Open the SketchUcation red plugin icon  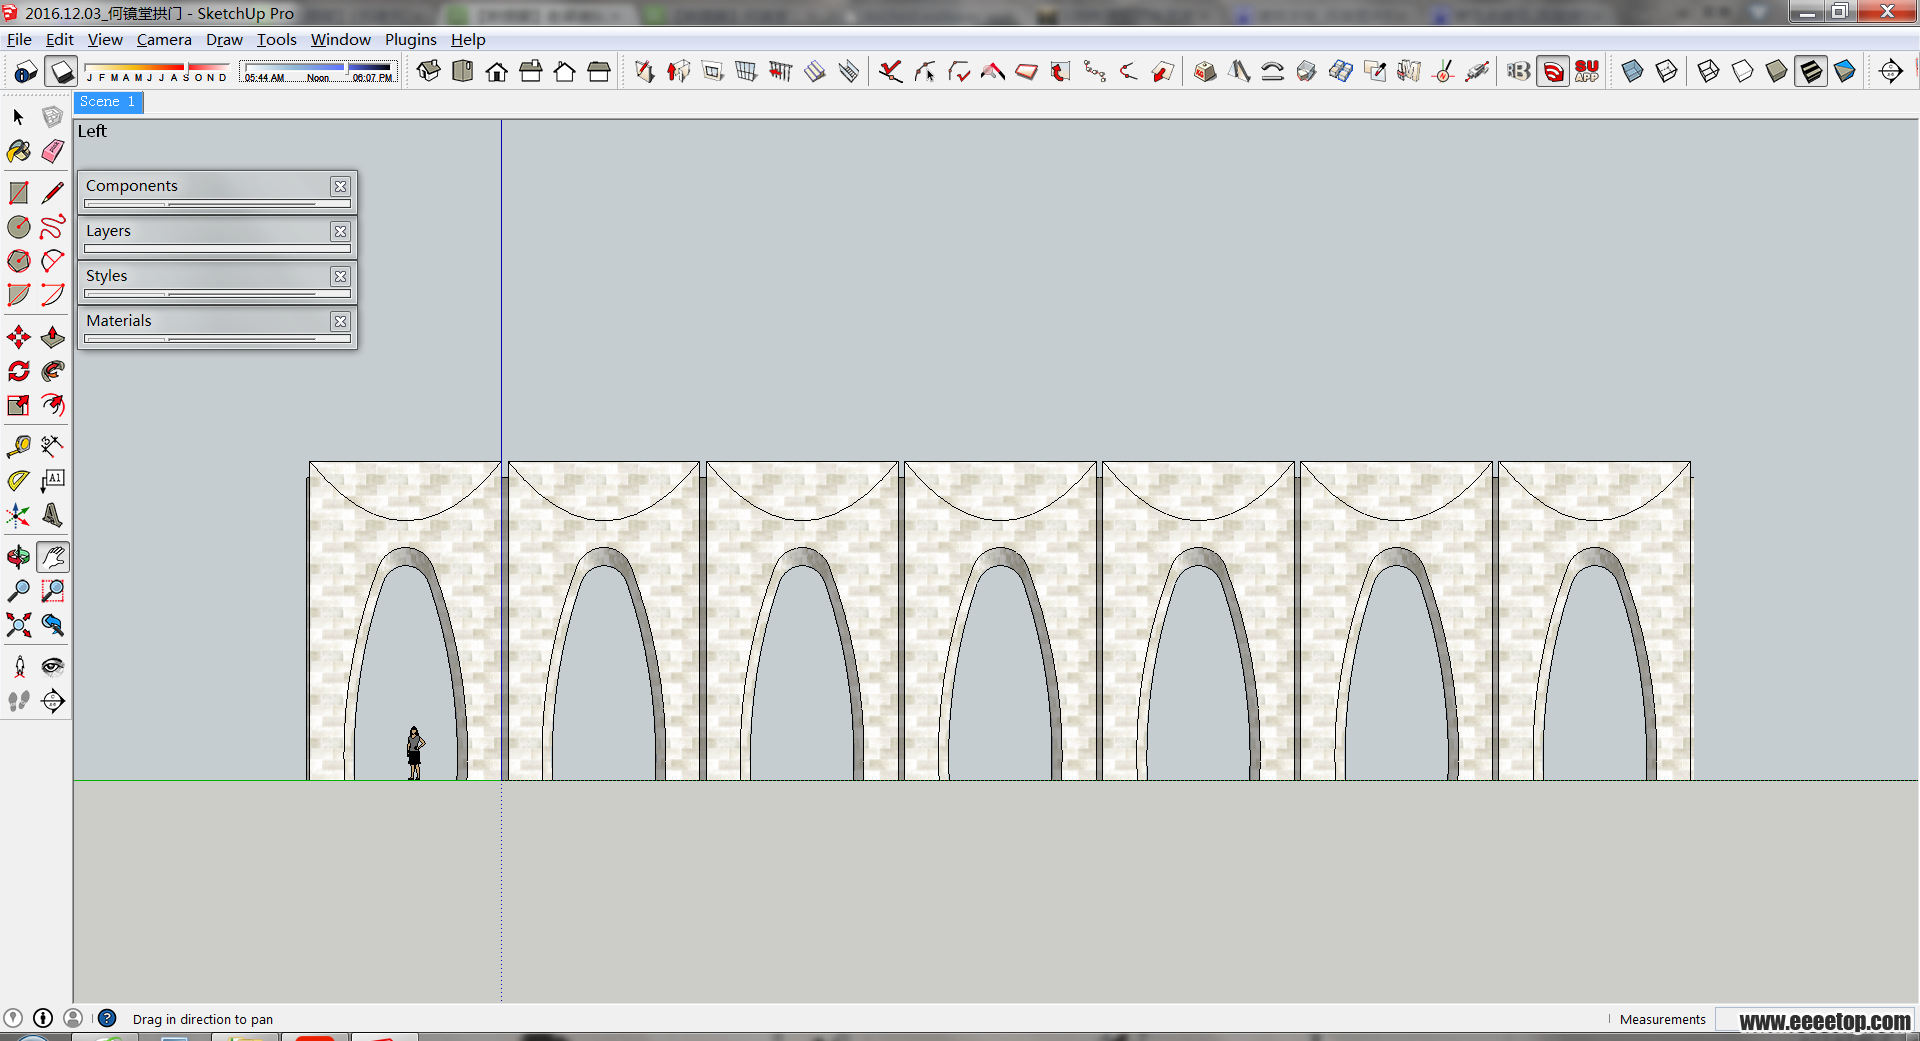point(1553,71)
